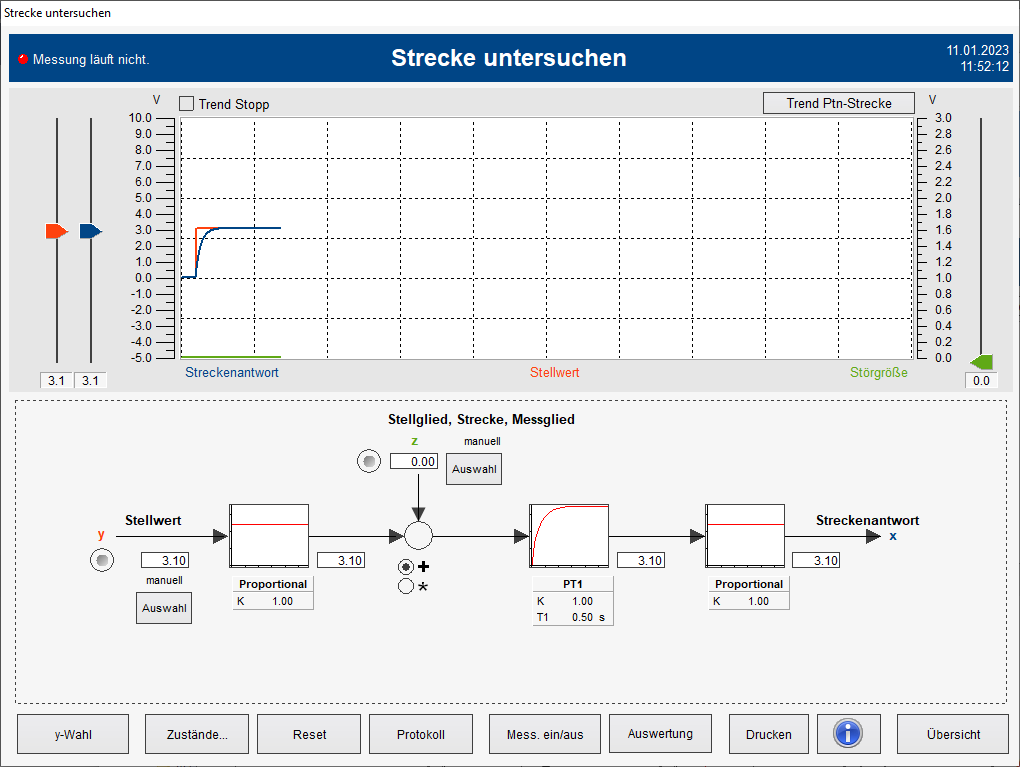Image resolution: width=1020 pixels, height=767 pixels.
Task: Click K 1.00 of the first Proportional block
Action: click(x=282, y=601)
